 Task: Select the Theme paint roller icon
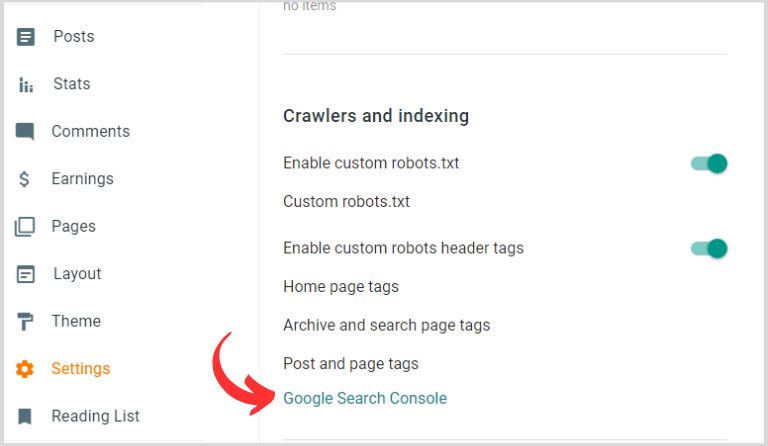[25, 322]
